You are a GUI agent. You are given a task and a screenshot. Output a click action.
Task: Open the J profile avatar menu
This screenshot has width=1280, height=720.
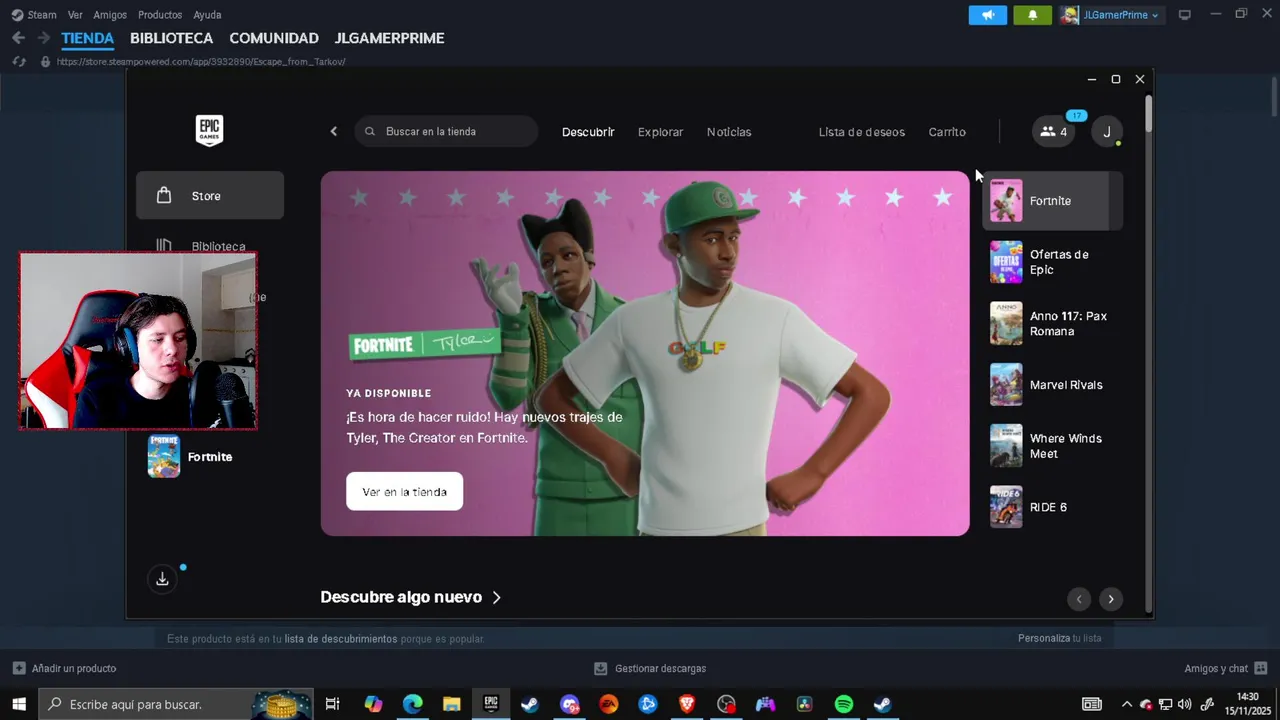coord(1107,131)
